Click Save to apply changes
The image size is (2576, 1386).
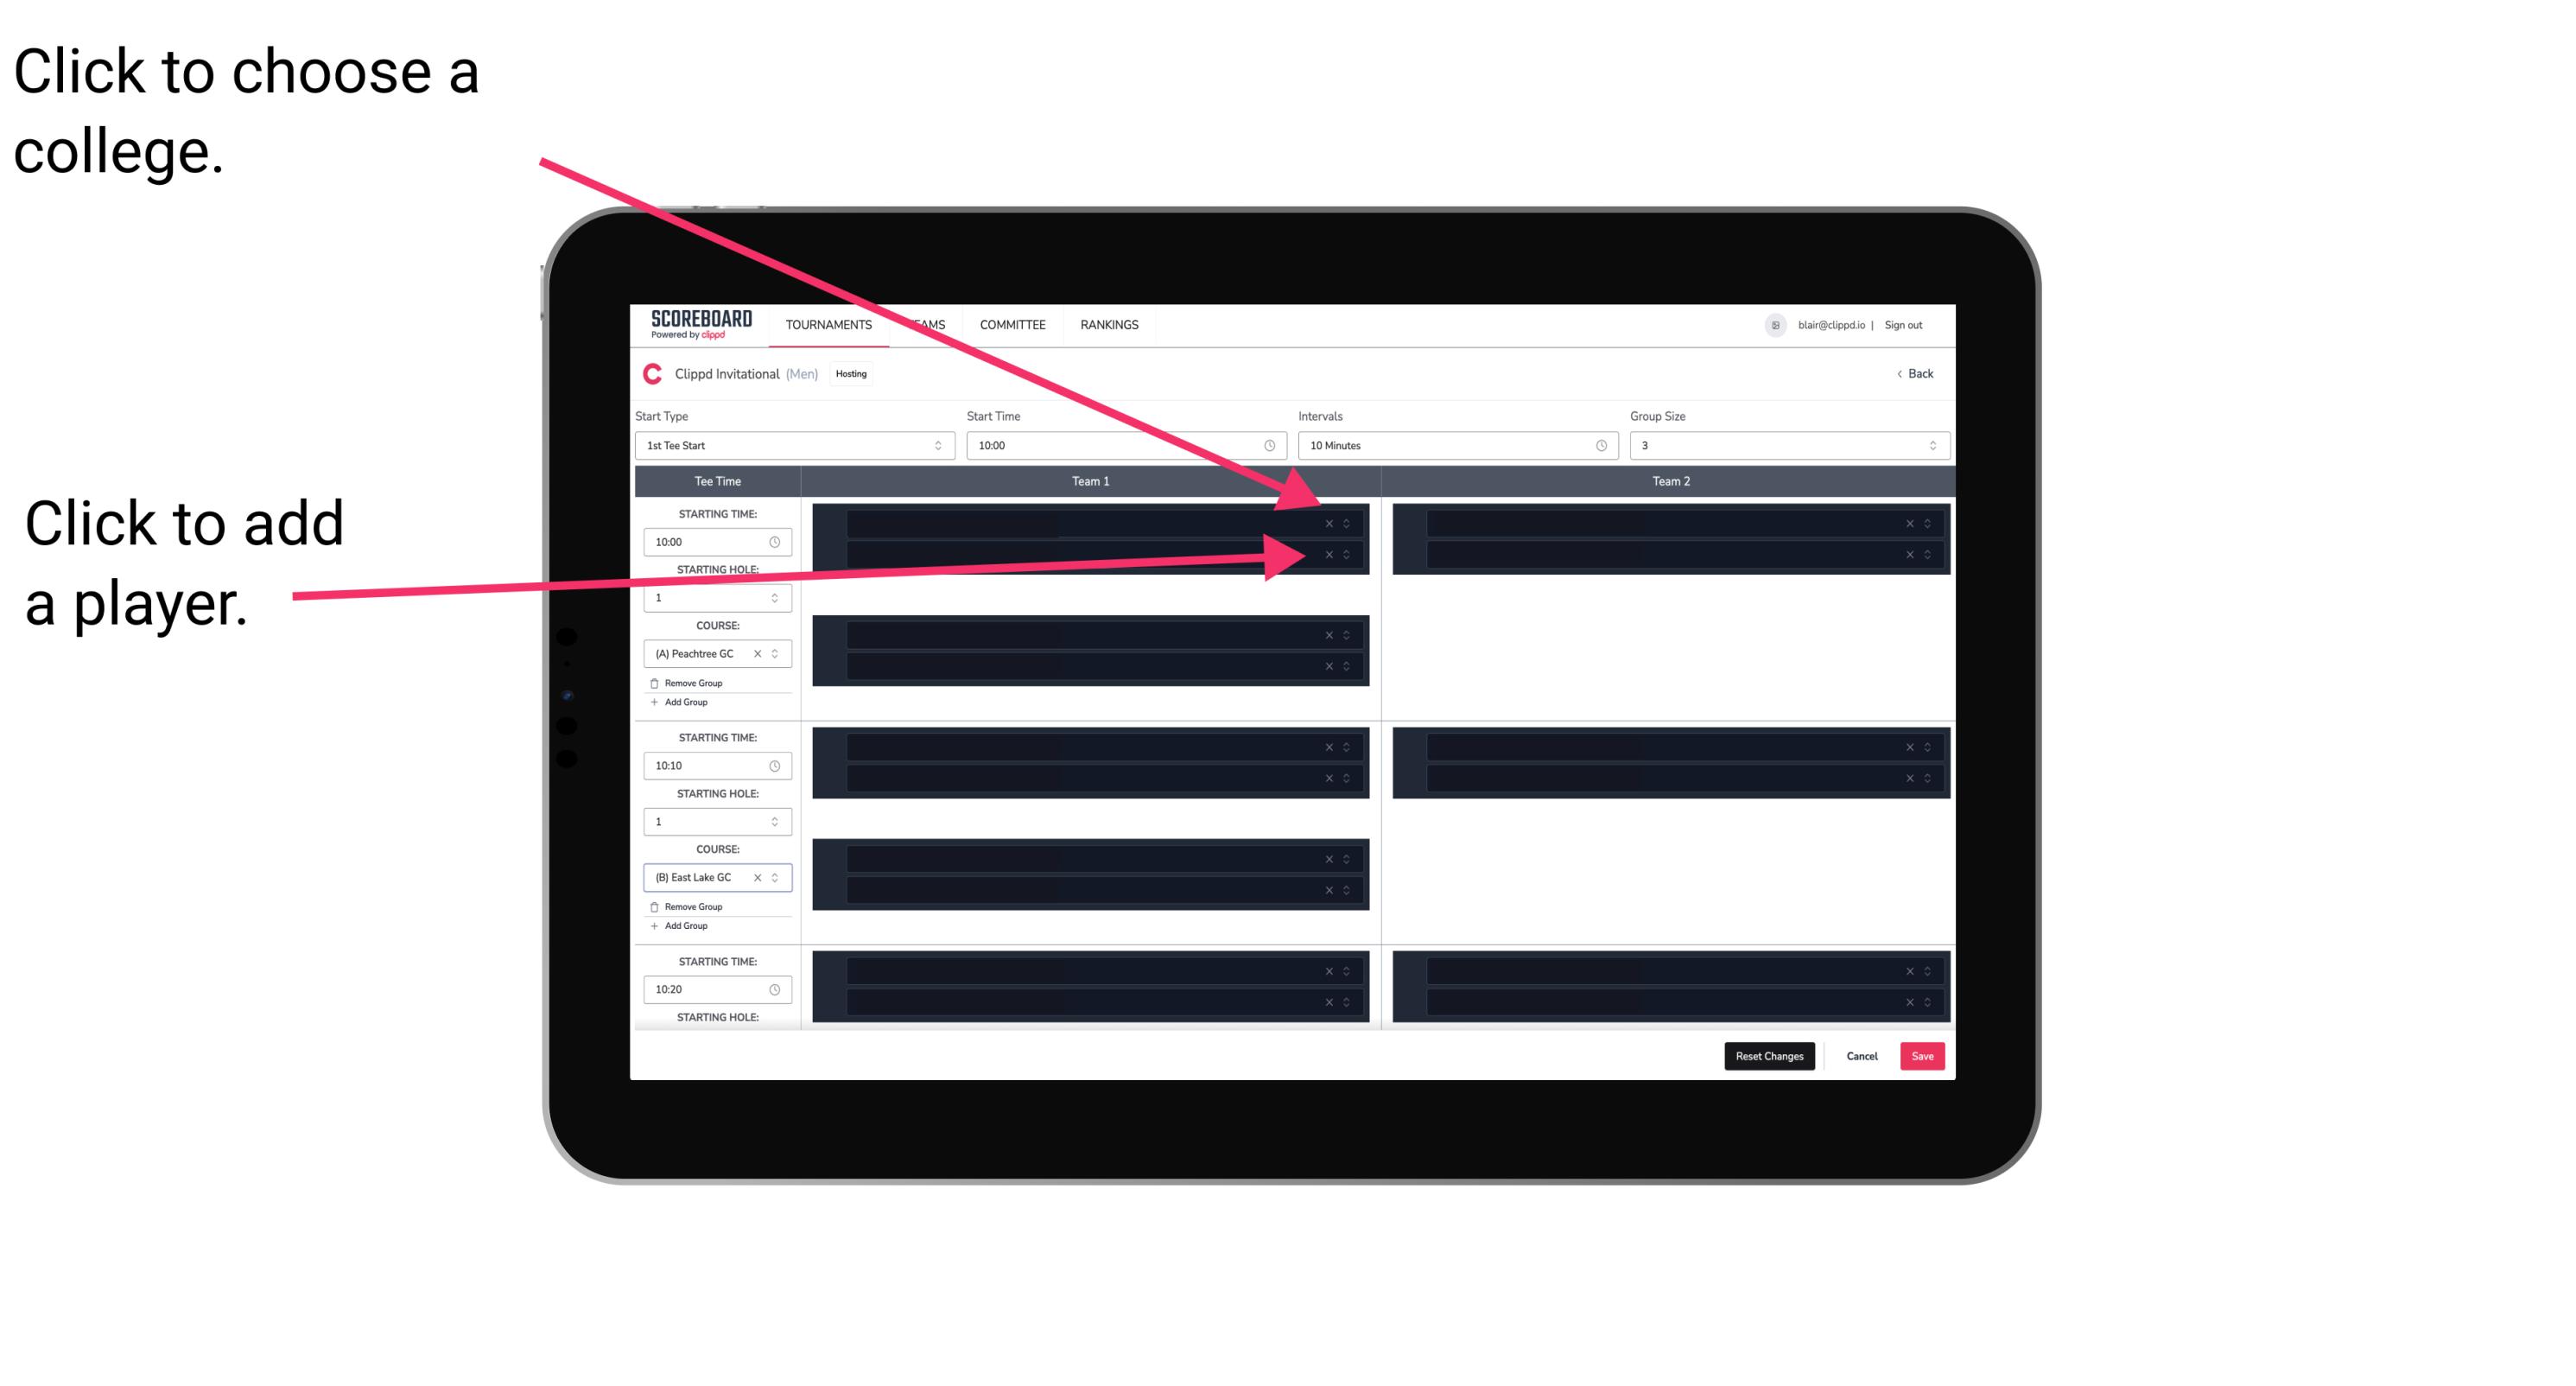click(x=1923, y=1055)
